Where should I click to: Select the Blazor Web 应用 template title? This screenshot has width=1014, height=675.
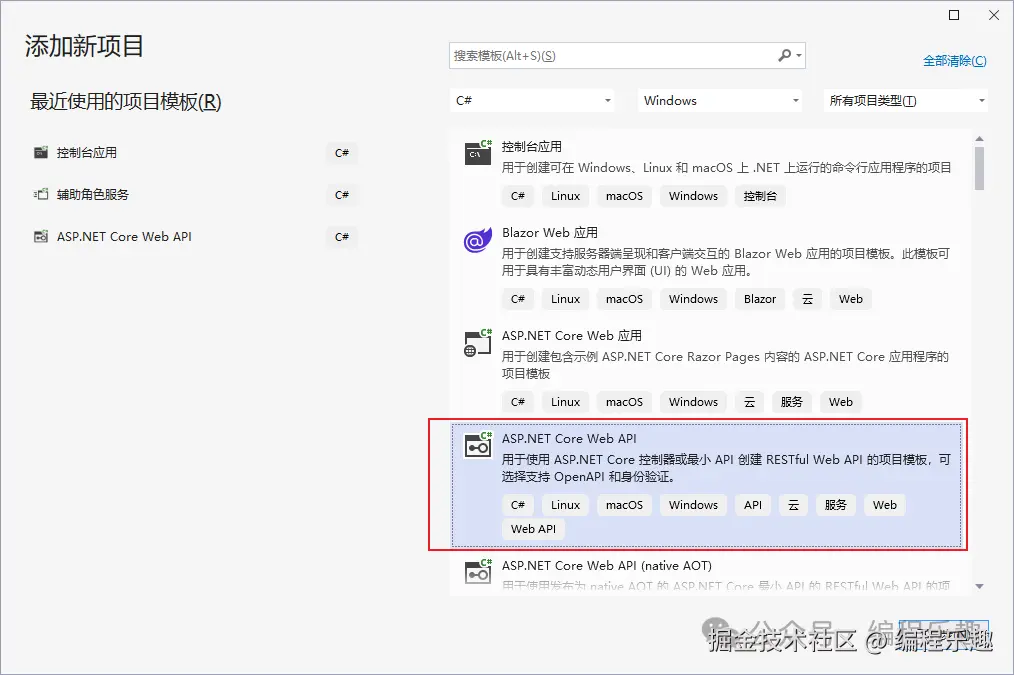tap(550, 233)
